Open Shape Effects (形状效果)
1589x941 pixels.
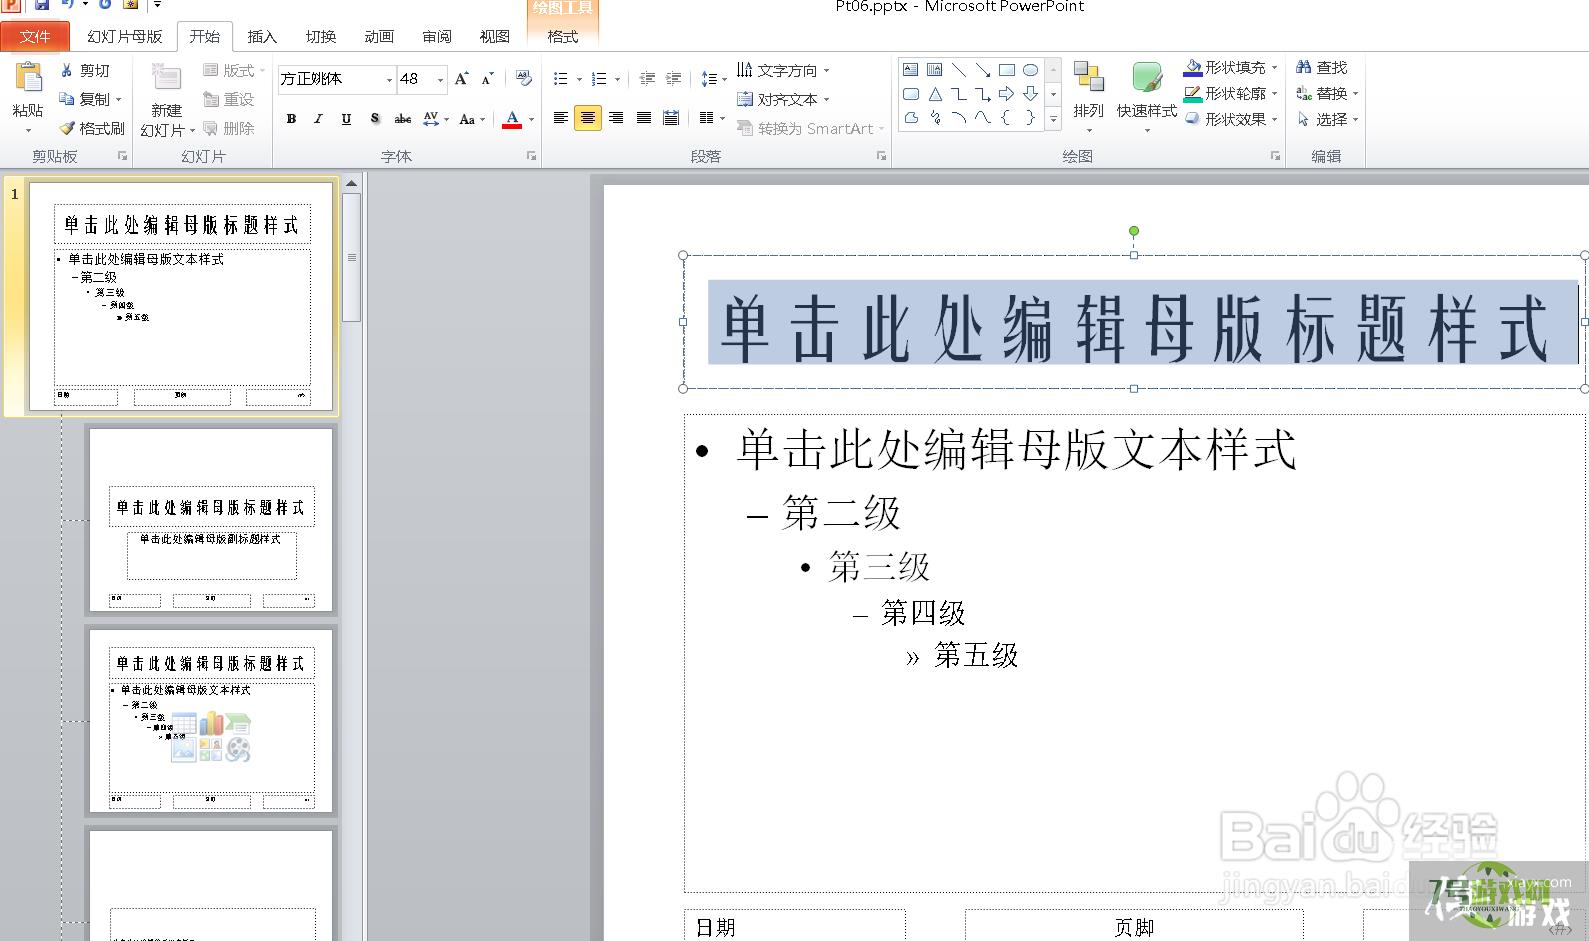click(1231, 119)
